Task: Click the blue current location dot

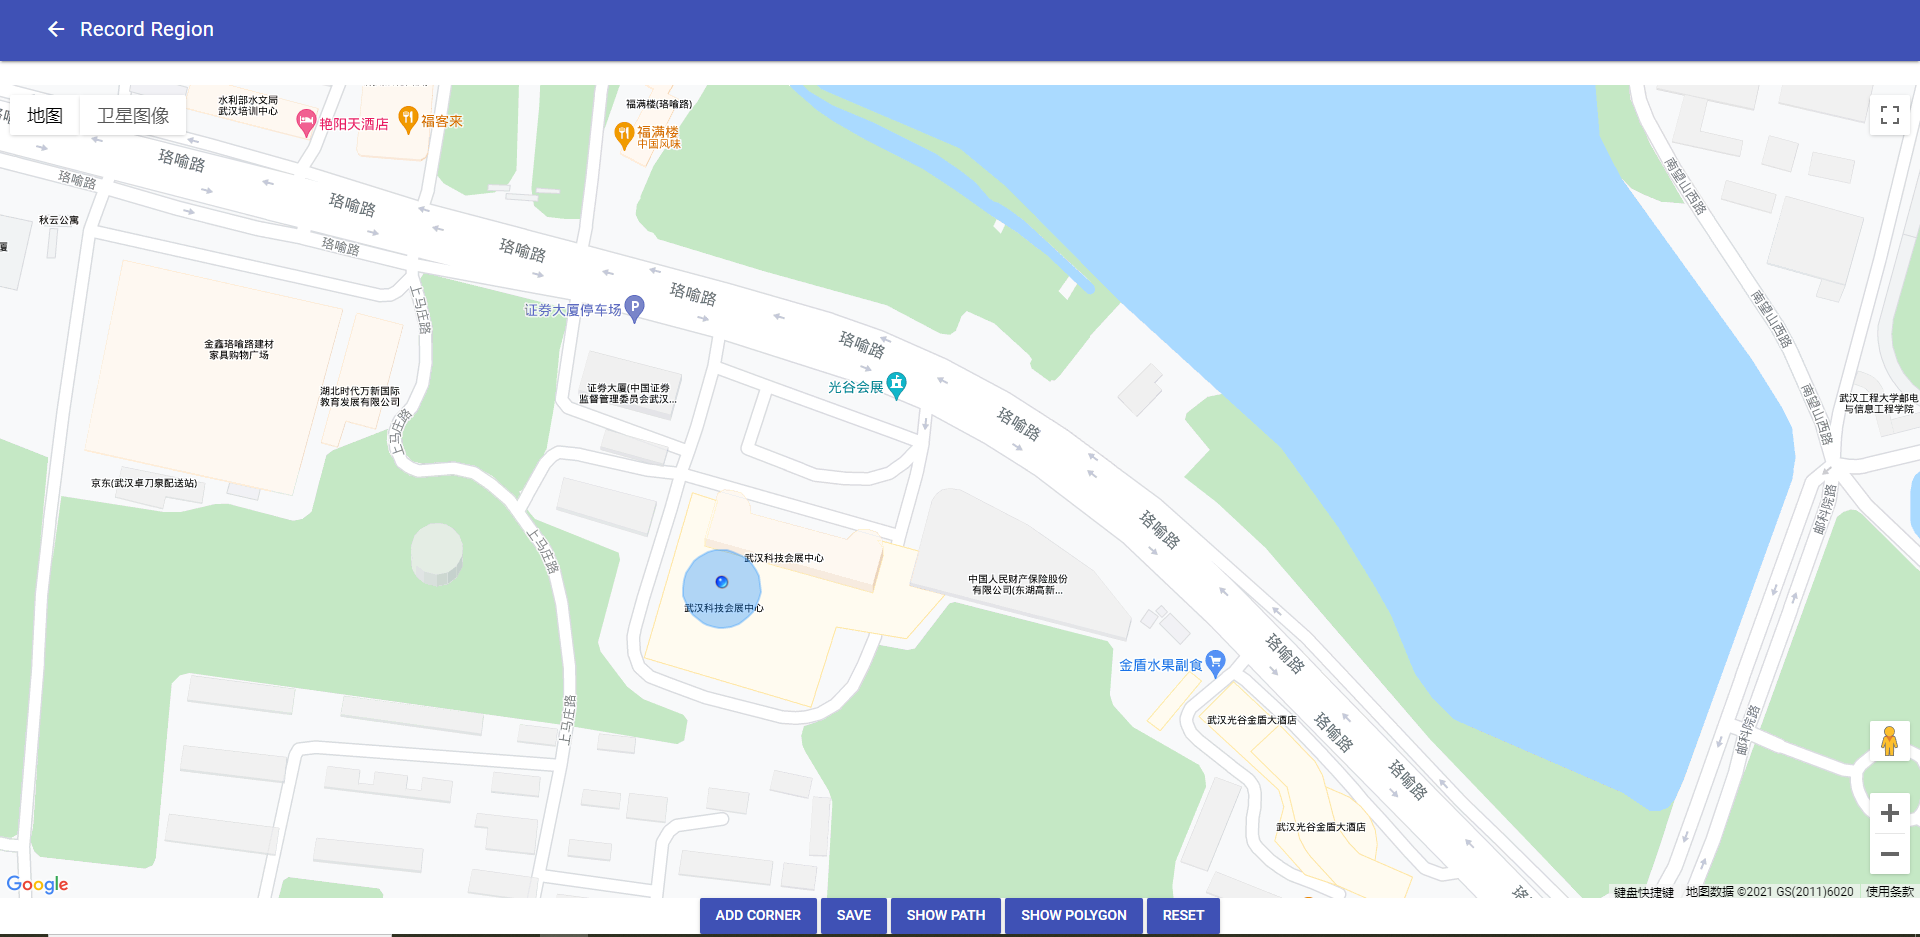Action: (x=721, y=582)
